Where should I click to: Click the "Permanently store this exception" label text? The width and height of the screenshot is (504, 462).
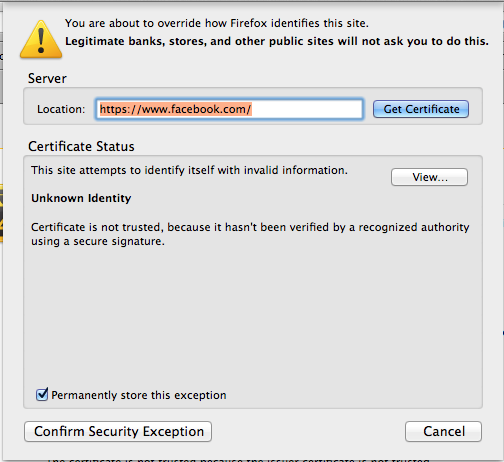tap(139, 395)
